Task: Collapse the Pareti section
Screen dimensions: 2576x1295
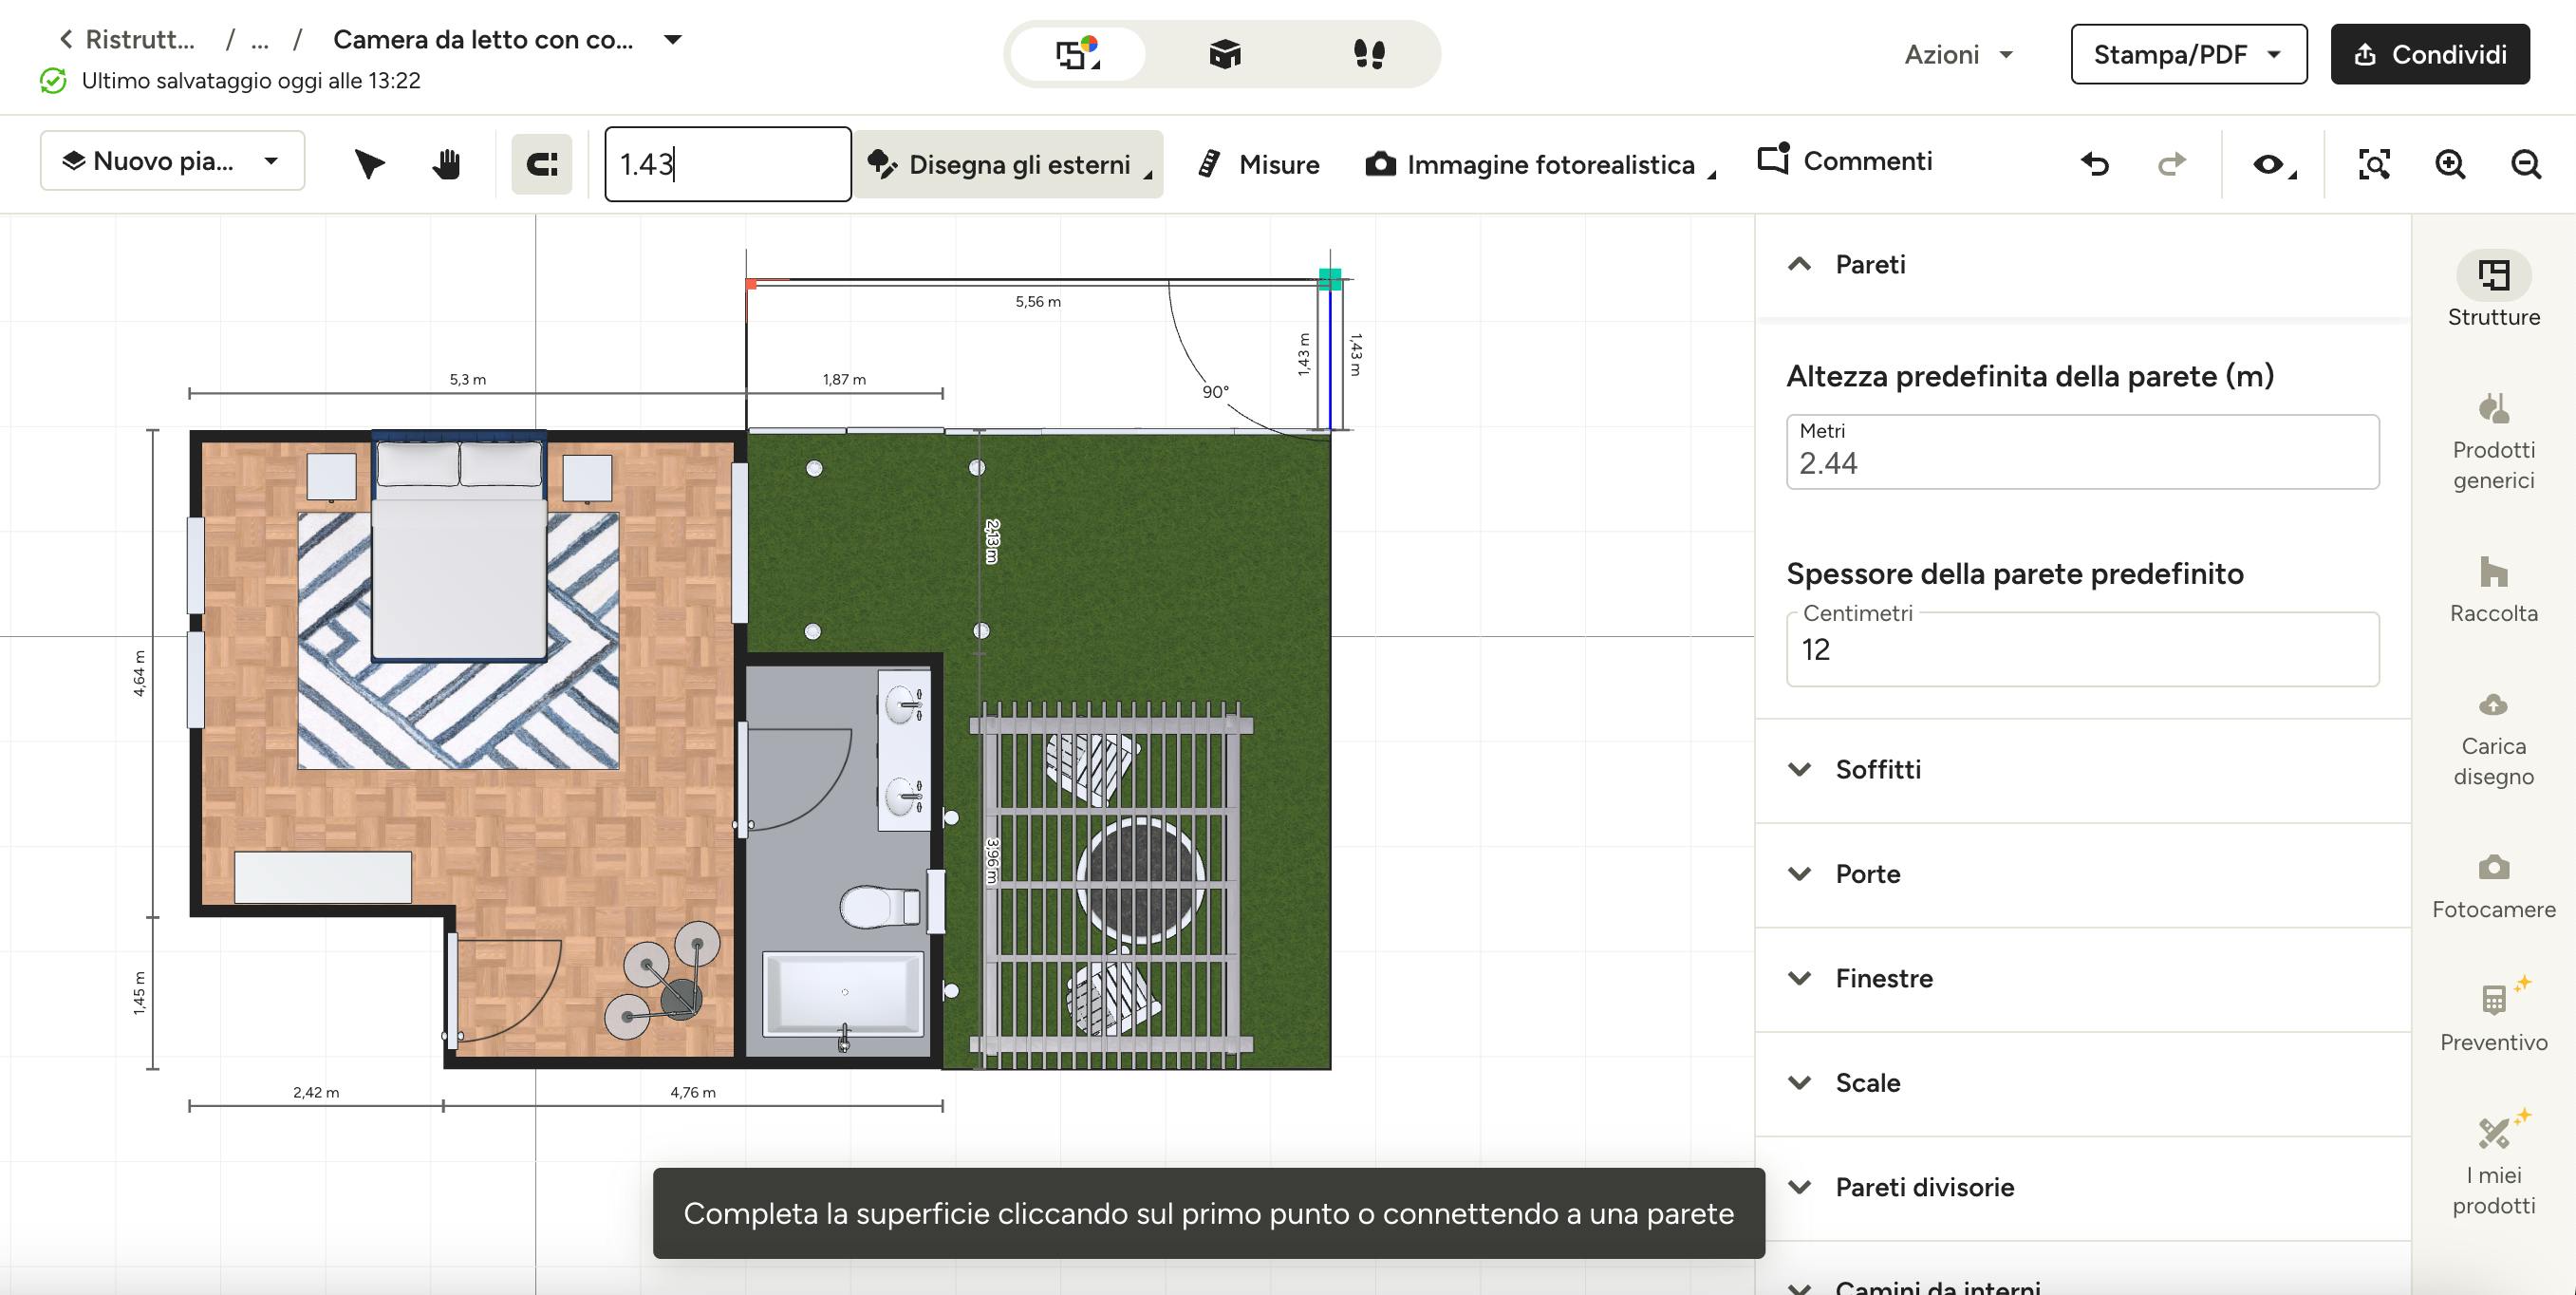Action: pos(1799,265)
